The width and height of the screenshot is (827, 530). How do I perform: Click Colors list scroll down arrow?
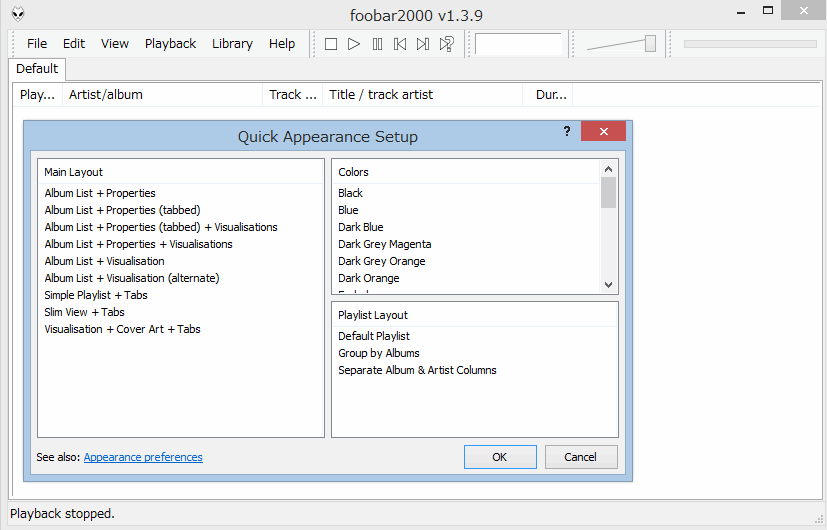[x=608, y=285]
